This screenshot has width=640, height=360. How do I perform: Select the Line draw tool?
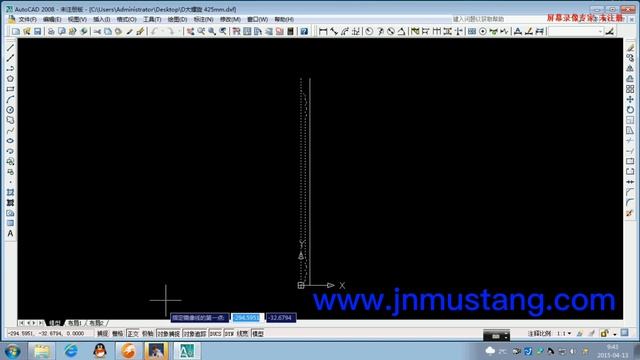point(10,48)
